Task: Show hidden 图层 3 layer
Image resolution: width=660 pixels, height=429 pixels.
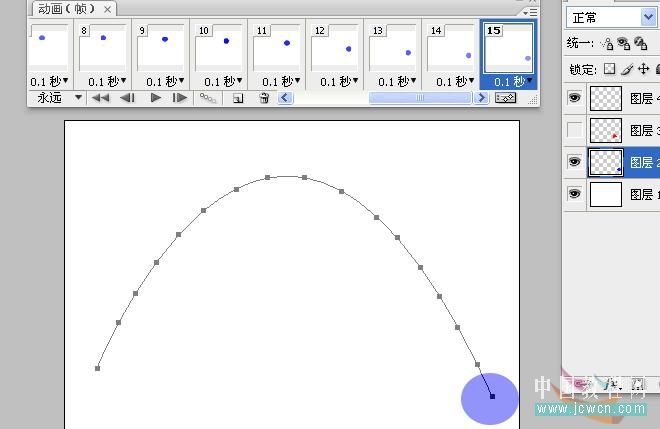Action: pyautogui.click(x=575, y=130)
